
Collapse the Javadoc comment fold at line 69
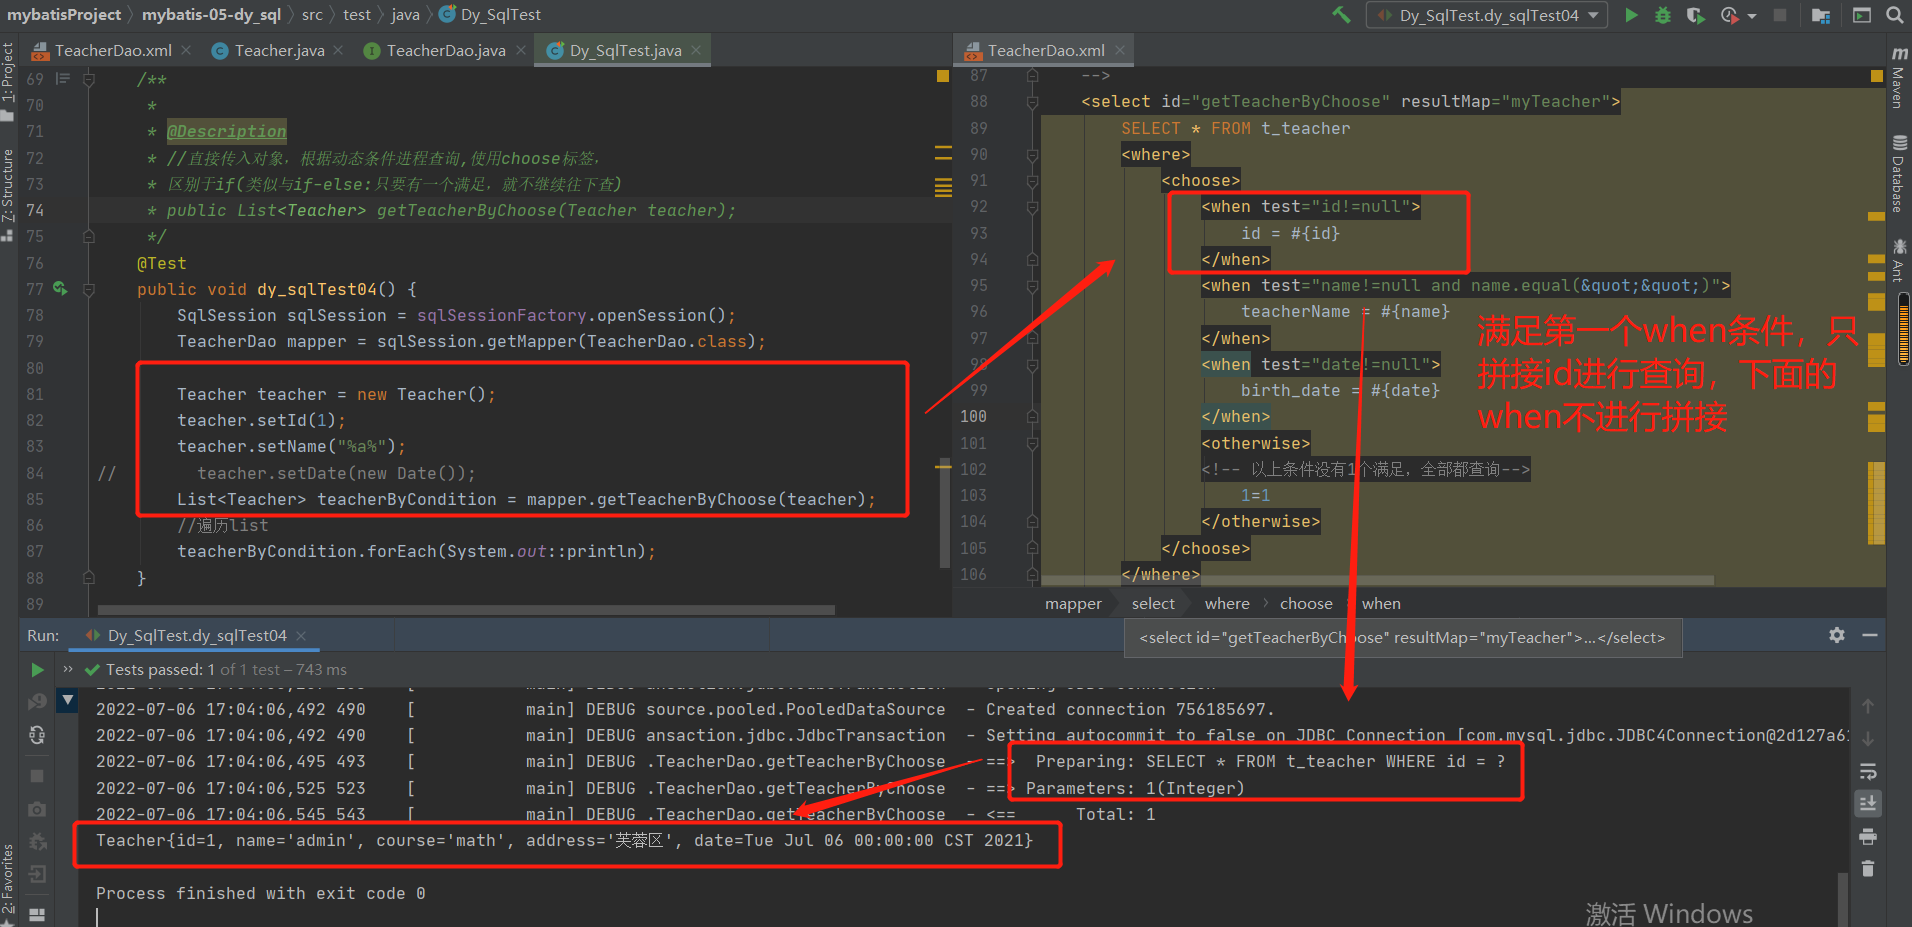[88, 79]
